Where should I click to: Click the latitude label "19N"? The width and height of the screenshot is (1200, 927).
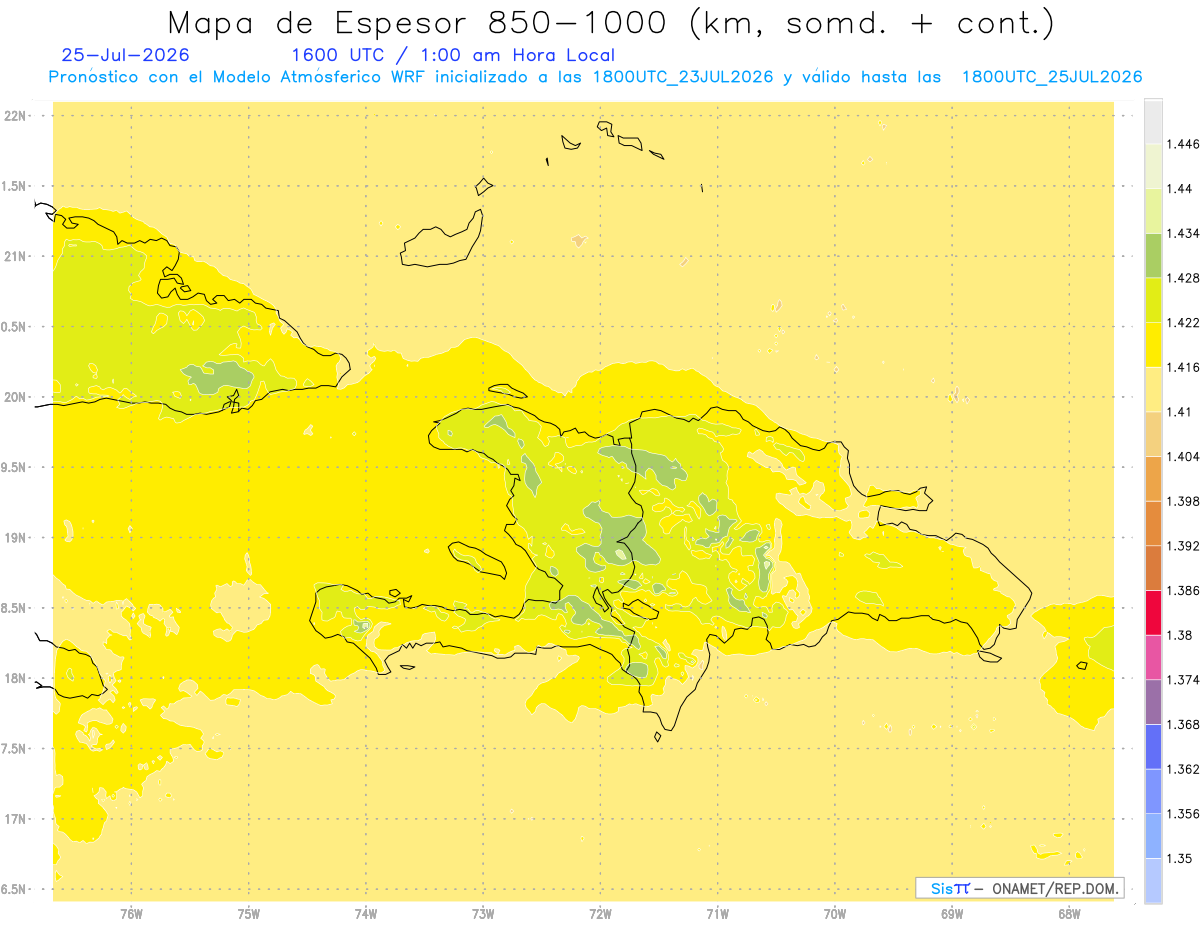pos(14,538)
